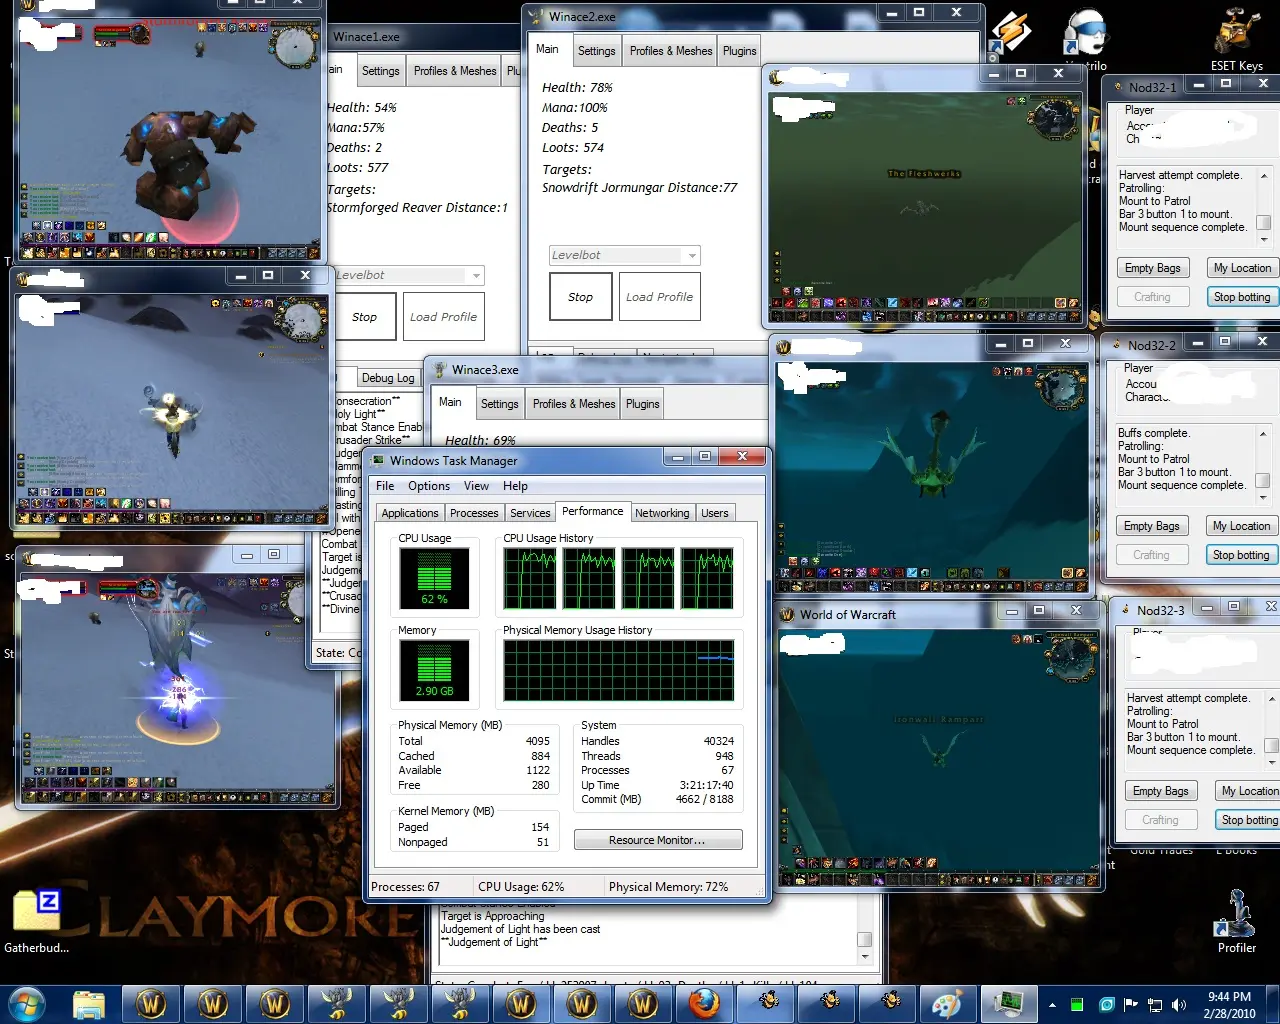Open Settings tab in Winace1.exe
Viewport: 1280px width, 1024px height.
380,71
